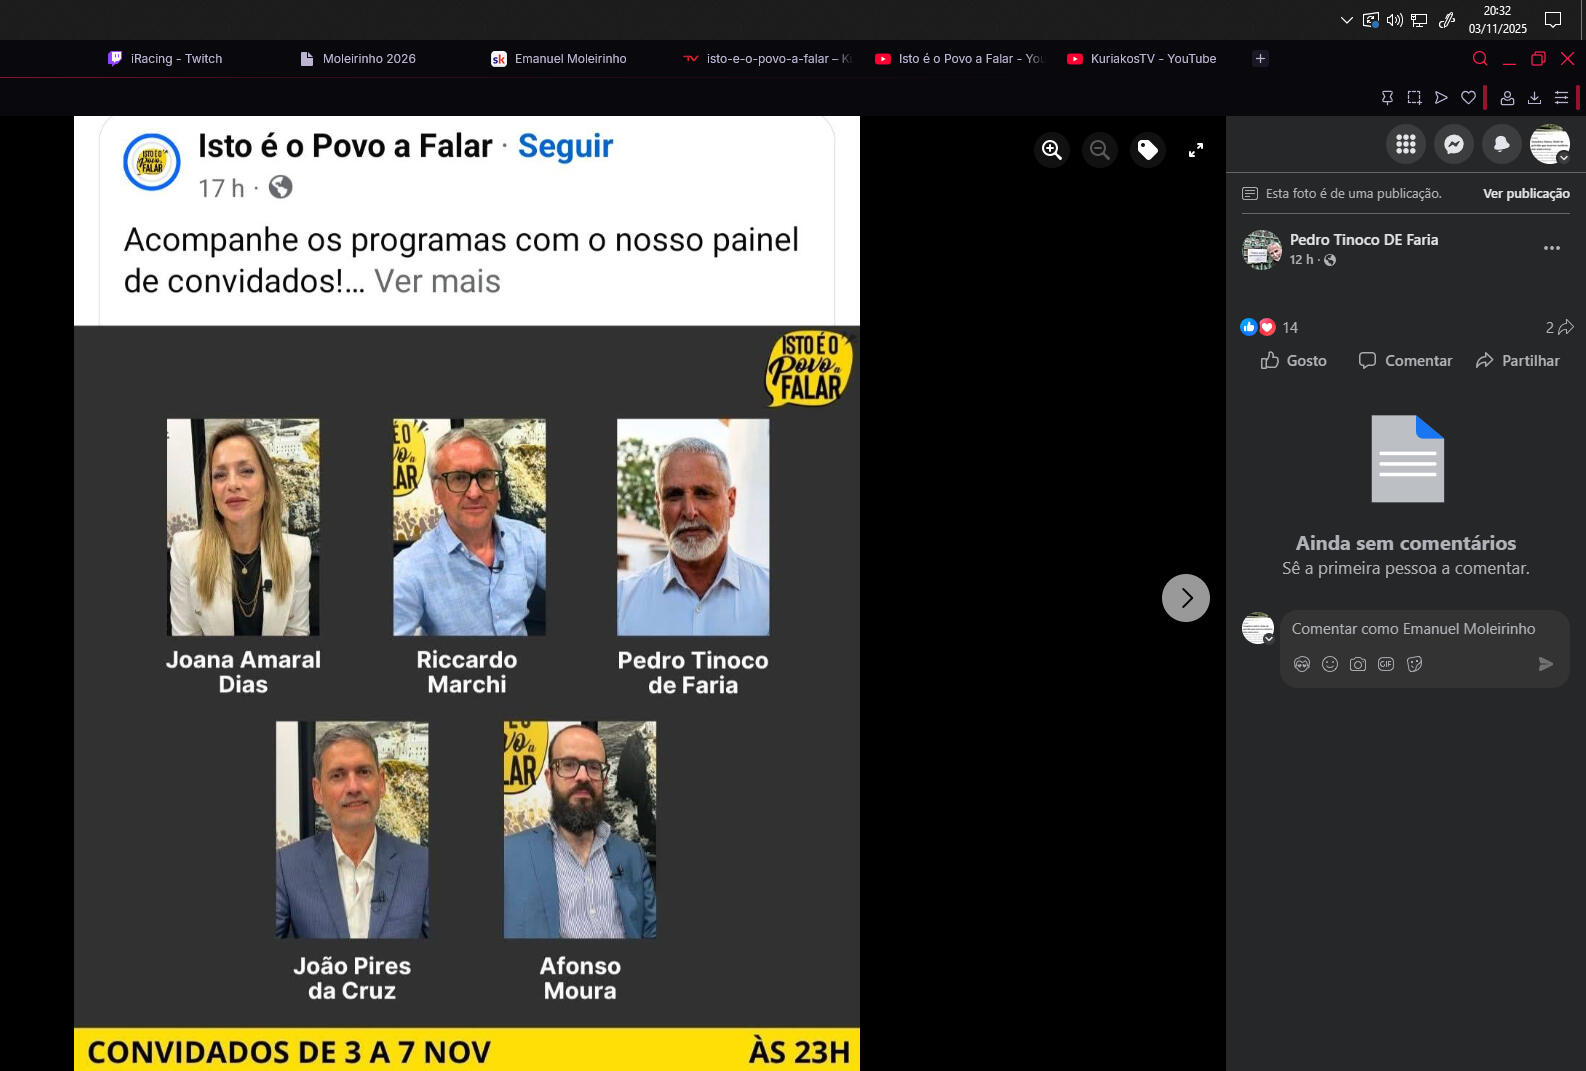Click the comment input field
Viewport: 1586px width, 1071px height.
click(1414, 629)
